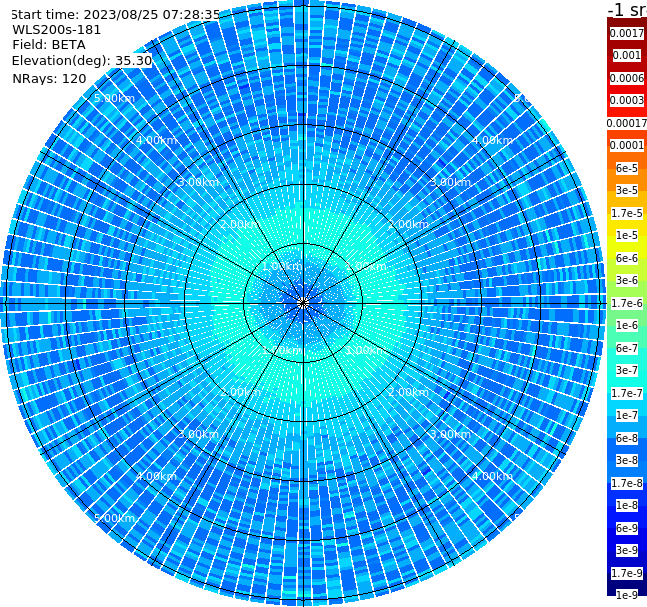This screenshot has height=607, width=647.
Task: Click the "NRays: 120" label
Action: [x=49, y=78]
